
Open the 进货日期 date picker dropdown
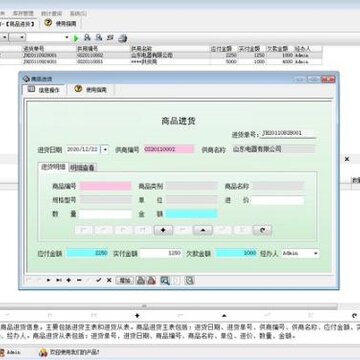pos(105,149)
